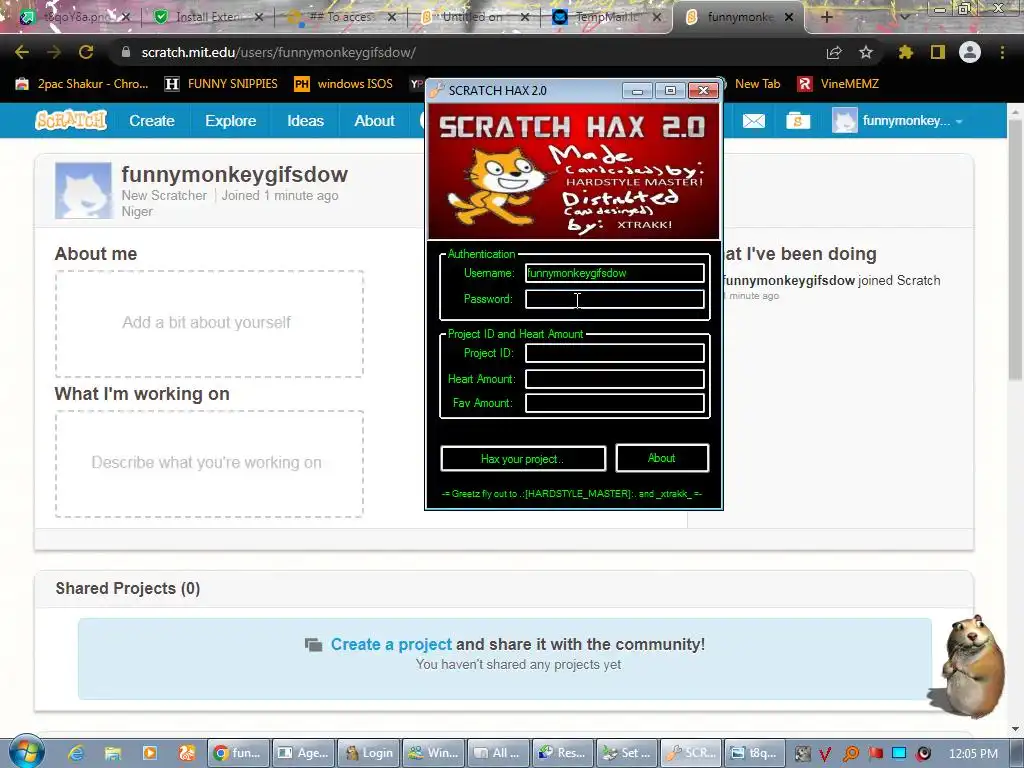Open the Create menu item in Scratch

(x=152, y=121)
